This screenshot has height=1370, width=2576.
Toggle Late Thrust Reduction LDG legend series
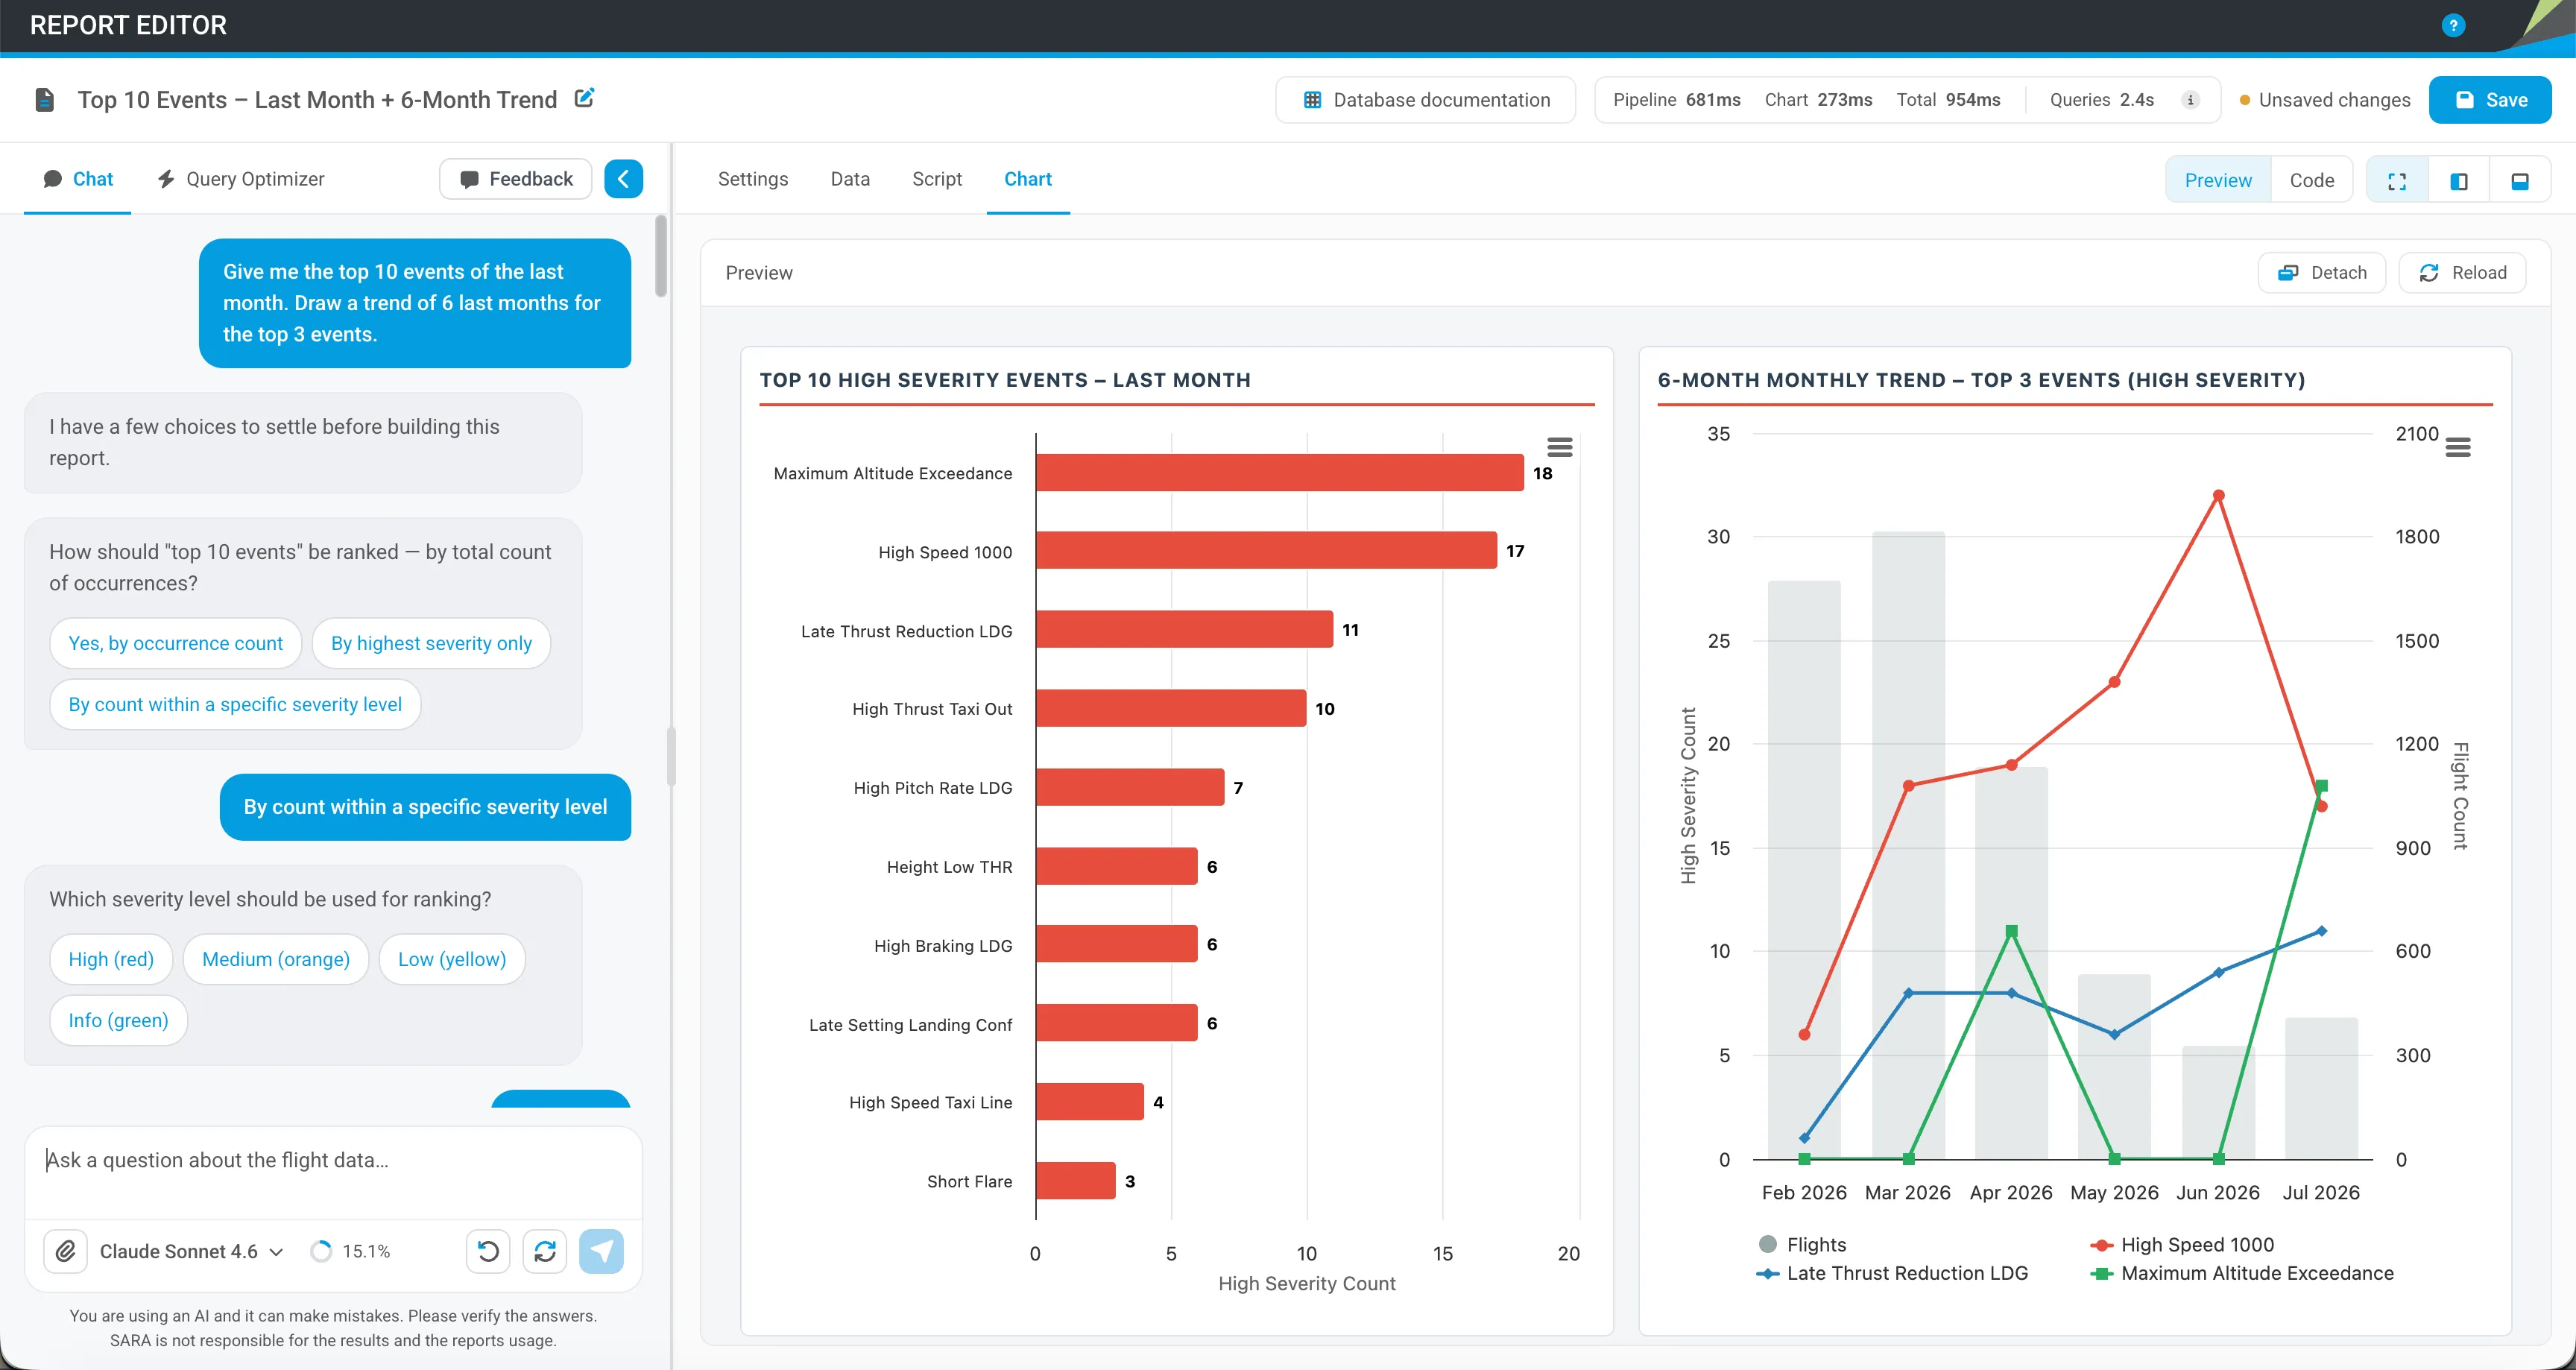coord(1892,1273)
